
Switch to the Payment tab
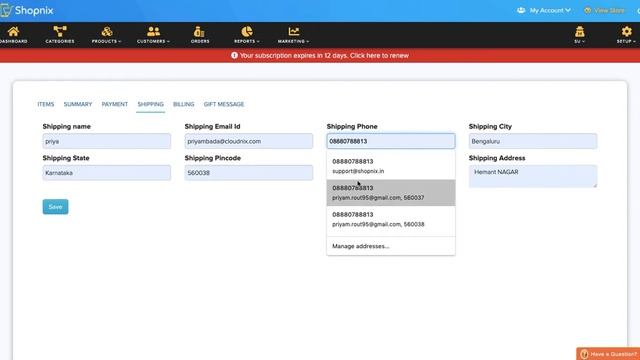pyautogui.click(x=115, y=104)
